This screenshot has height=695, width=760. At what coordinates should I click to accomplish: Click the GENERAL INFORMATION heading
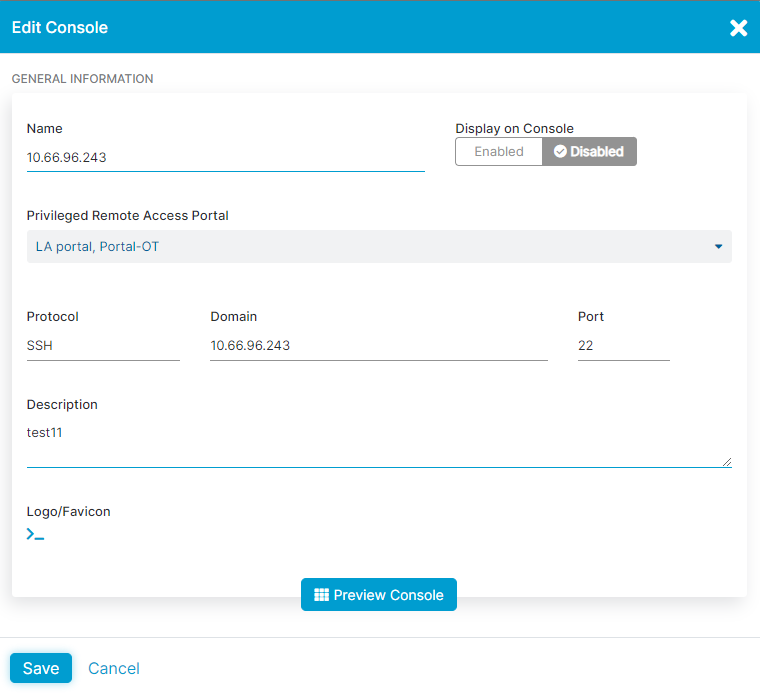[x=82, y=79]
